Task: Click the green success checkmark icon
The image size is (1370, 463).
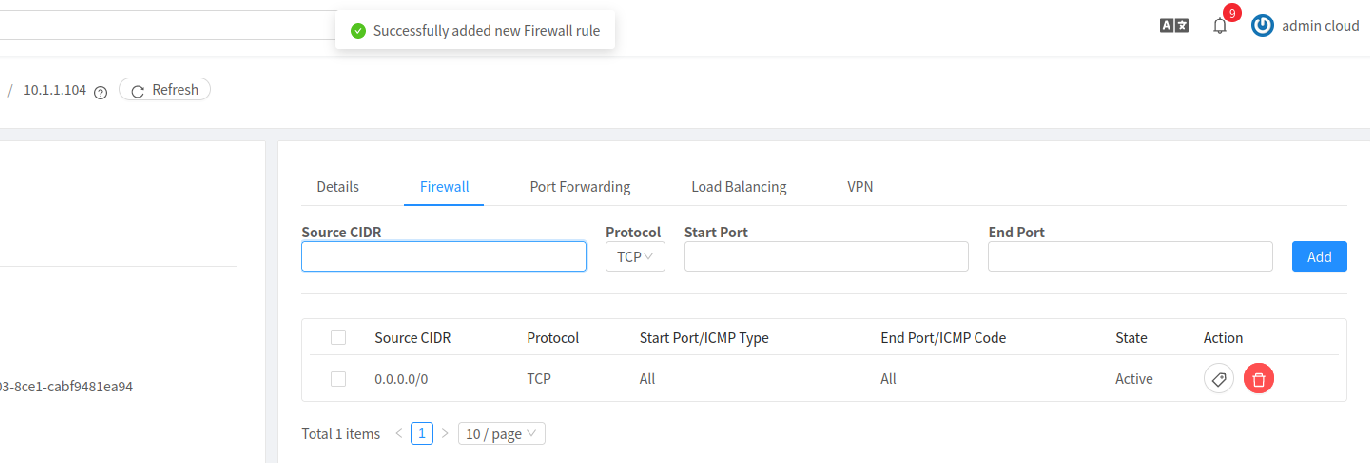Action: pyautogui.click(x=358, y=31)
